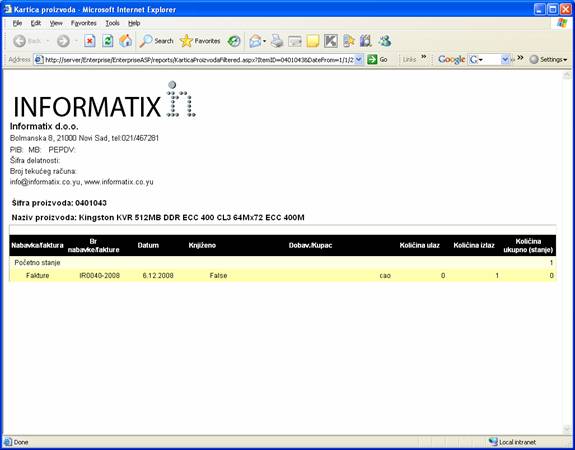
Task: Open the Favorites menu
Action: [x=84, y=23]
